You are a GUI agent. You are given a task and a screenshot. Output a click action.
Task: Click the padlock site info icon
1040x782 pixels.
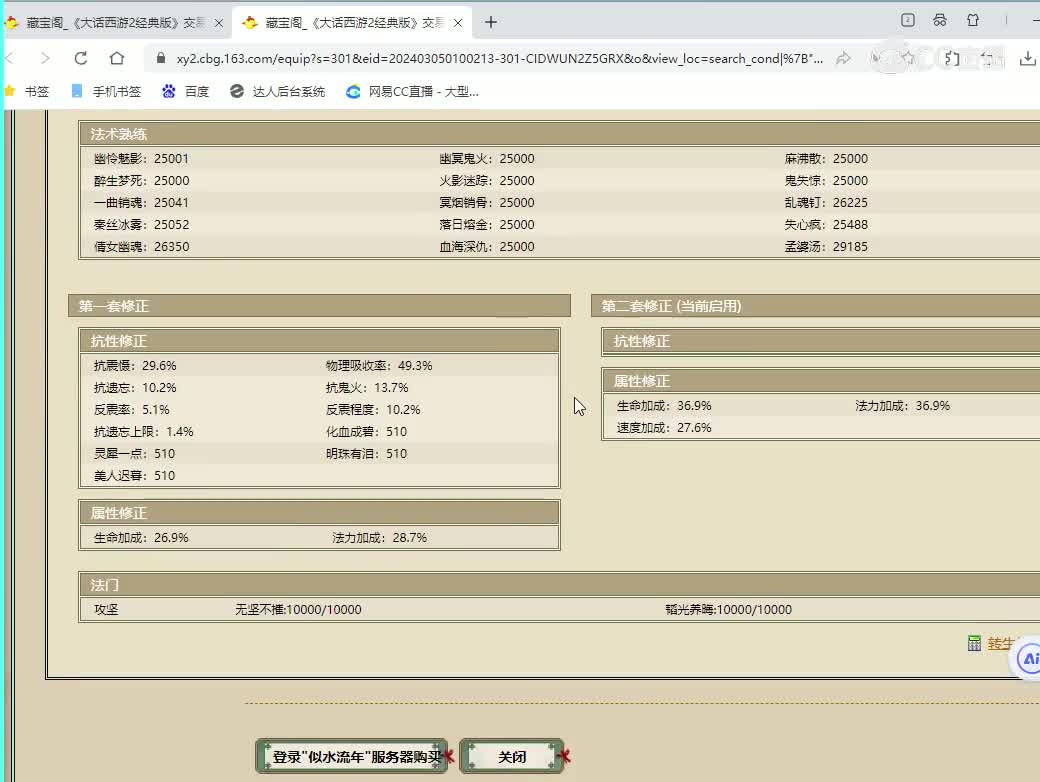(161, 58)
